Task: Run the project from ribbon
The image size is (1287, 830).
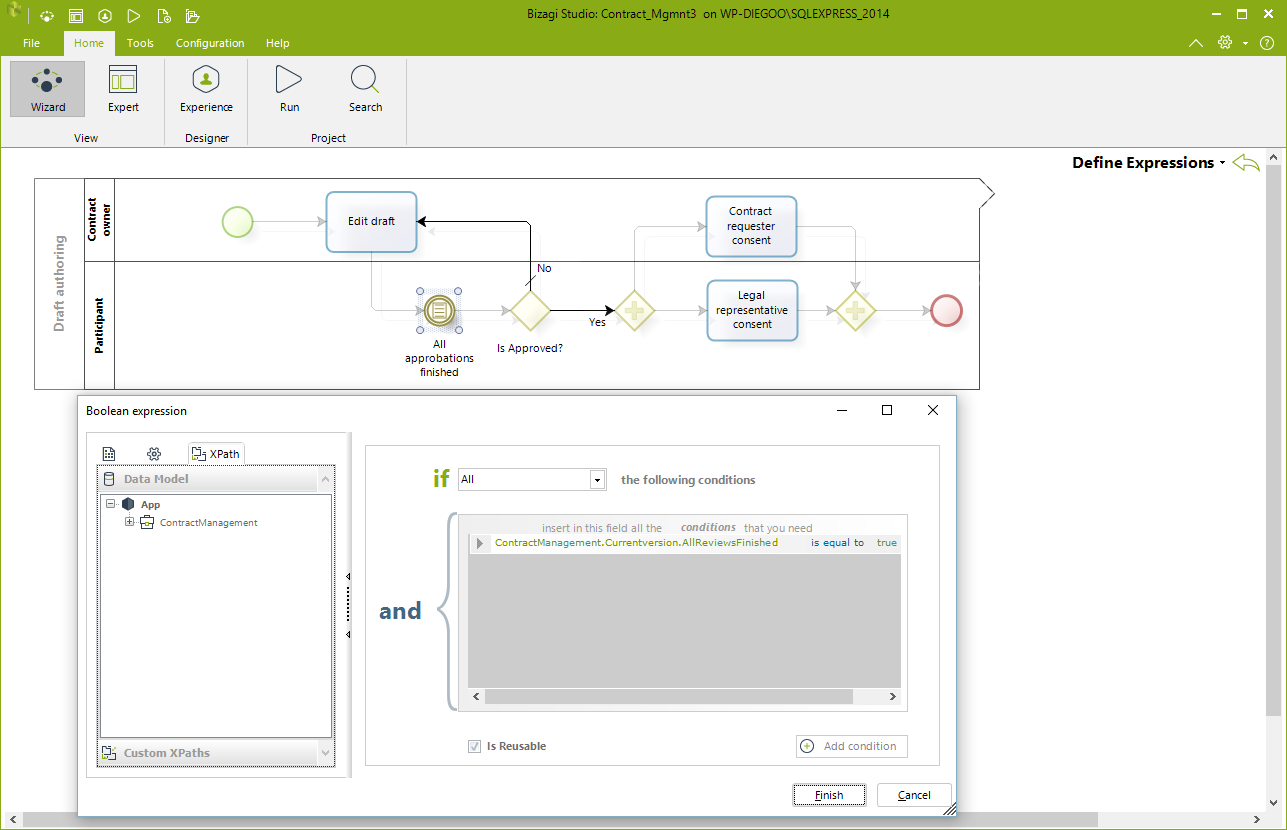Action: coord(289,89)
